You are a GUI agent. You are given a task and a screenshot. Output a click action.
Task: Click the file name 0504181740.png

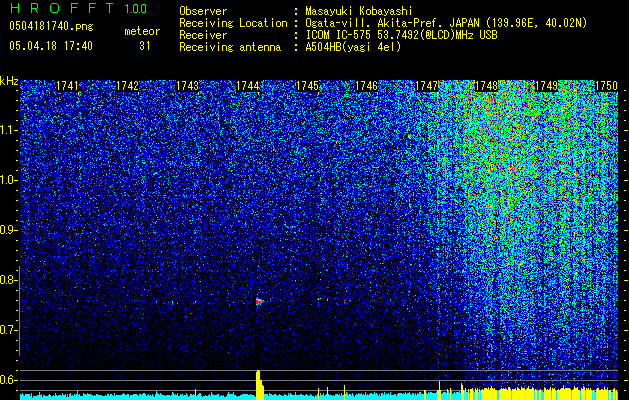tap(51, 26)
